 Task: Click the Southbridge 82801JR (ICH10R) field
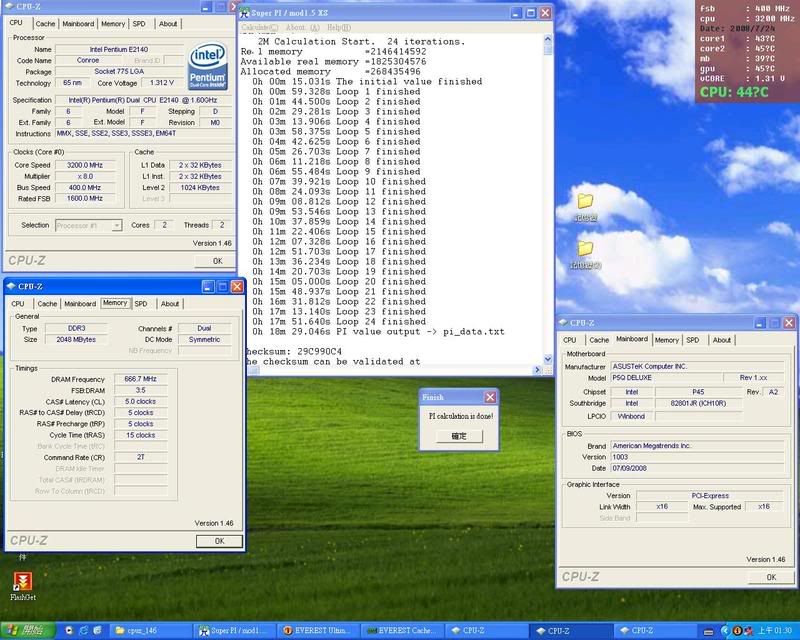tap(698, 403)
